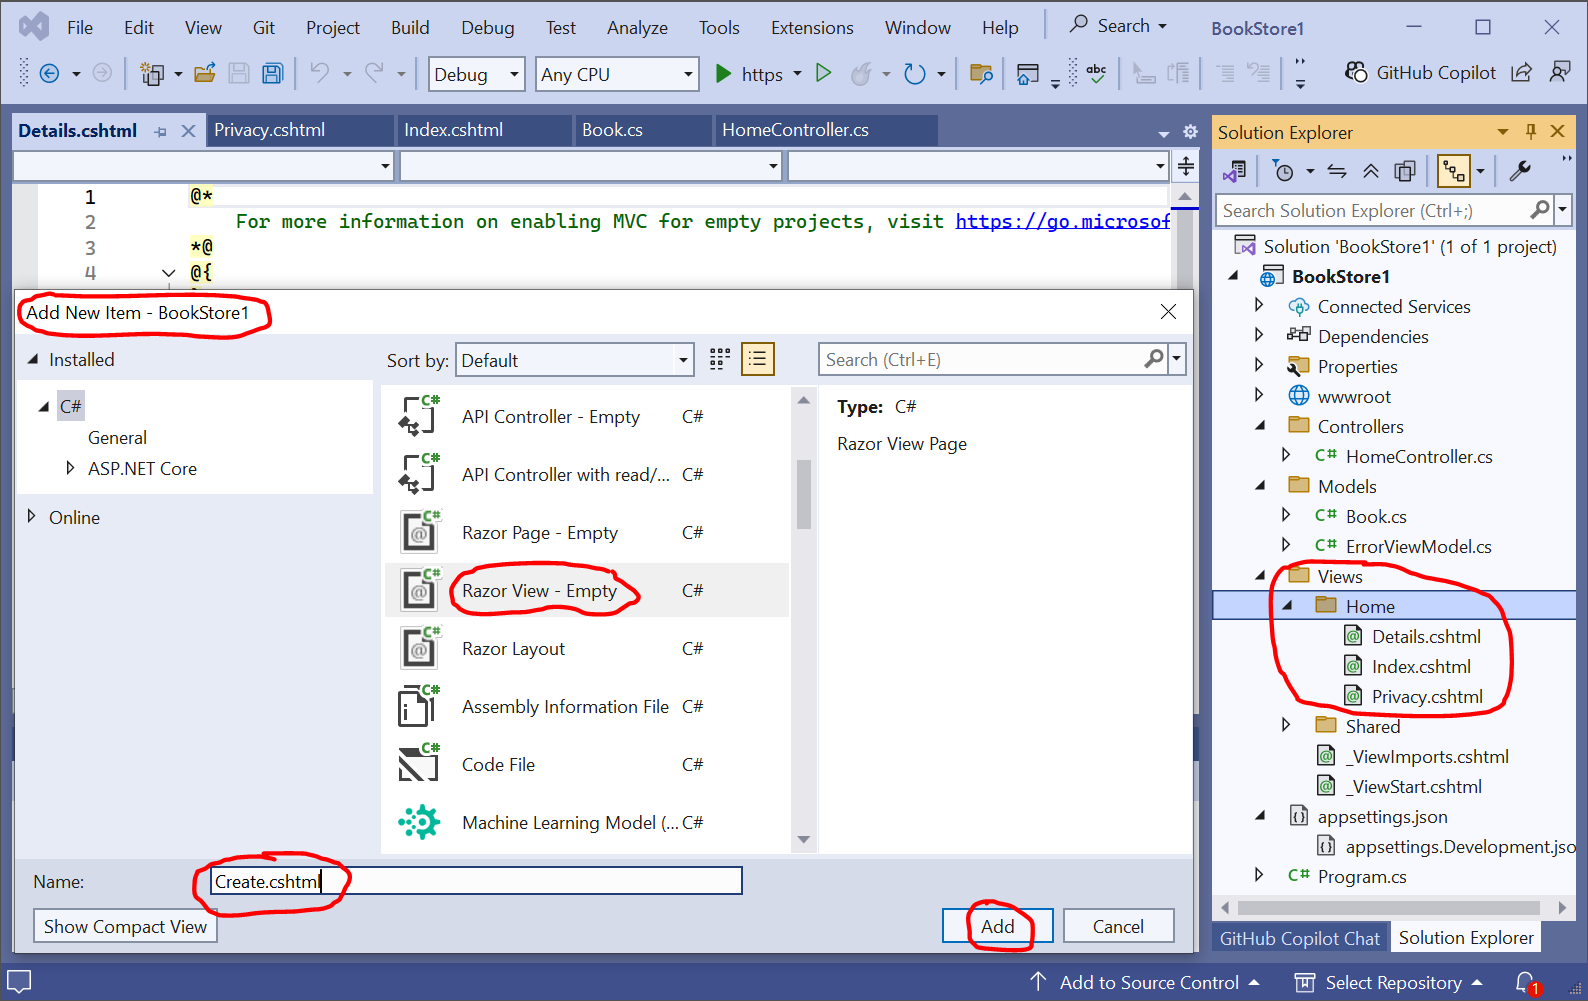This screenshot has height=1001, width=1588.
Task: Select Razor Layout template
Action: (587, 649)
